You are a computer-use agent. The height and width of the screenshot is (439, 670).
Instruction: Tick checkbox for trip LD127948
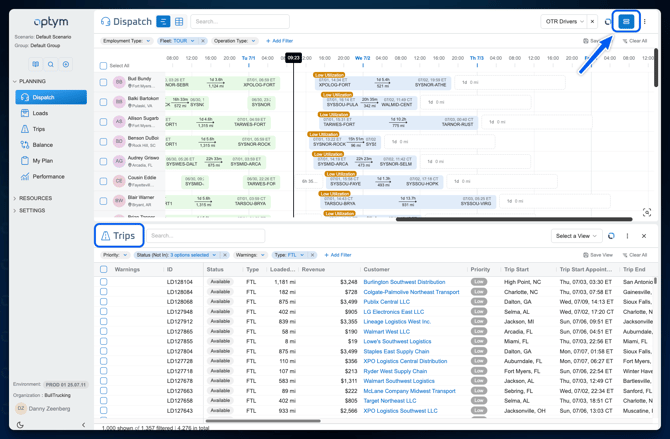[x=103, y=312]
